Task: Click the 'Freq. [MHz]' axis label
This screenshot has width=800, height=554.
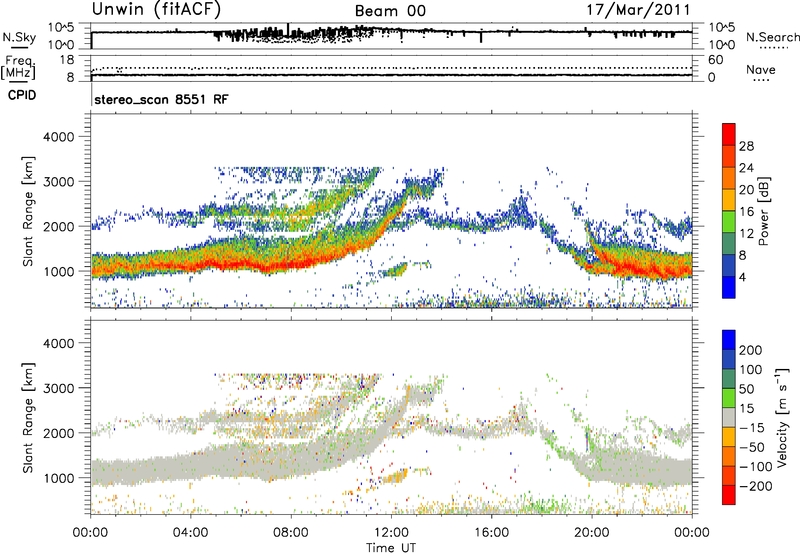Action: (x=19, y=67)
